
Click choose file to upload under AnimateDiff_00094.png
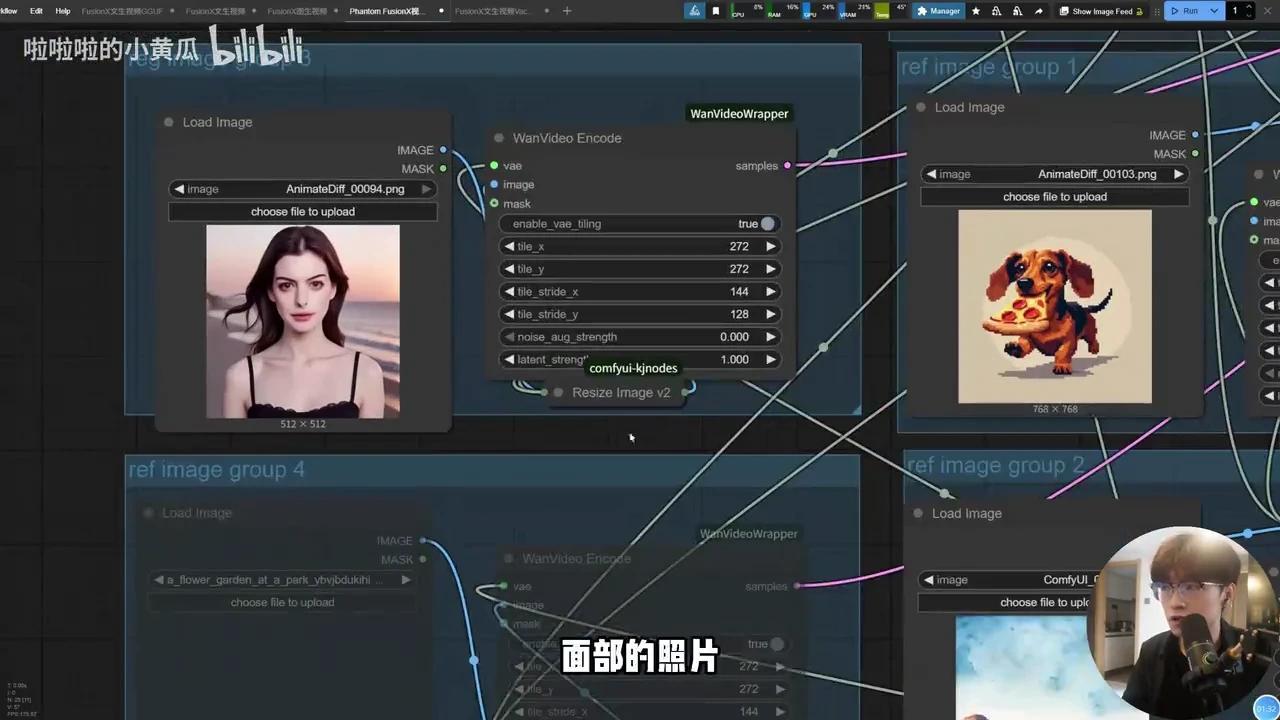[302, 211]
